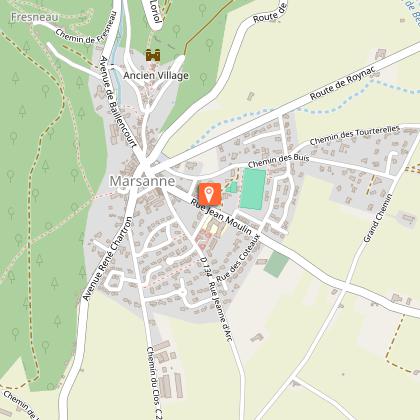Image resolution: width=420 pixels, height=420 pixels.
Task: Click the Chemin des Buis label
Action: 278,161
